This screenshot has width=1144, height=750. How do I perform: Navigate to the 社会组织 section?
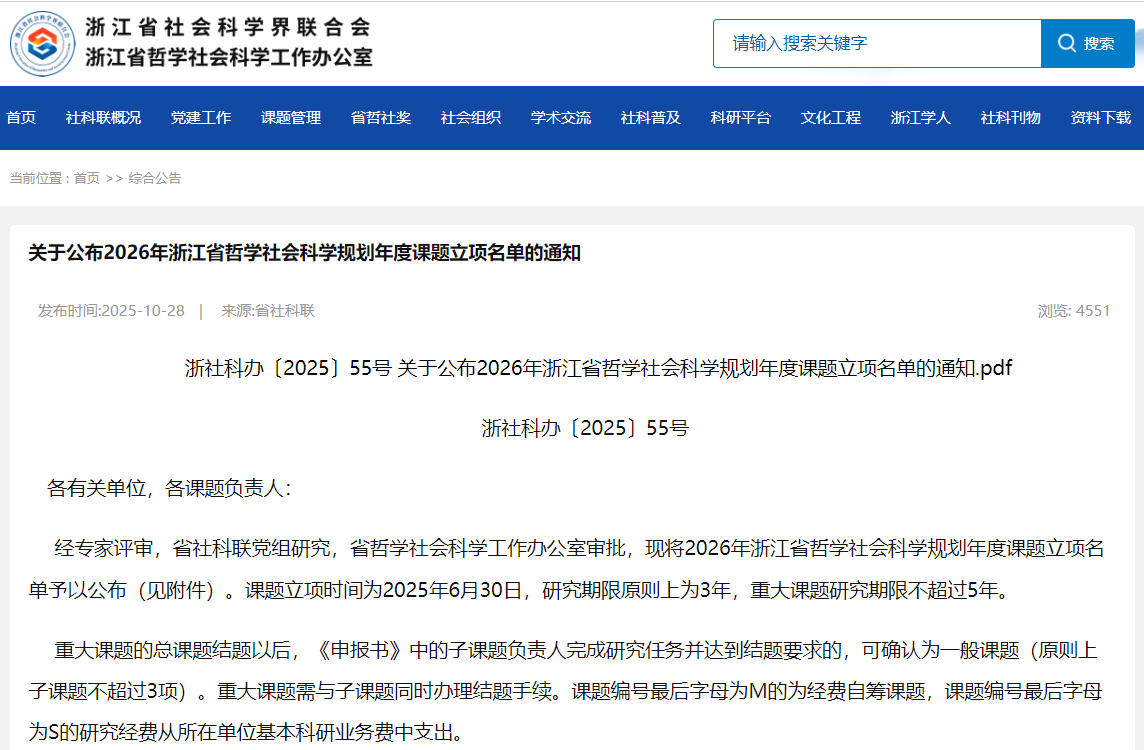(471, 118)
